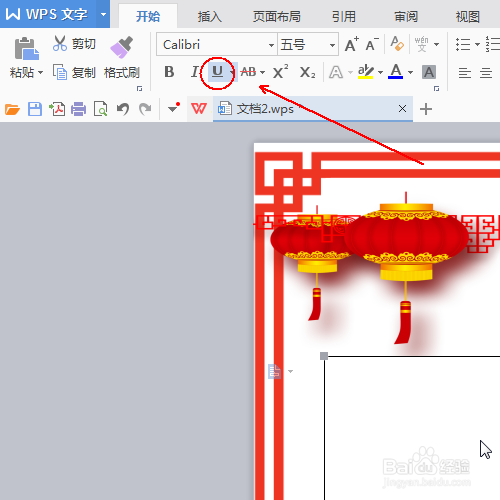
Task: Toggle strikethrough AB formatting
Action: pyautogui.click(x=248, y=72)
